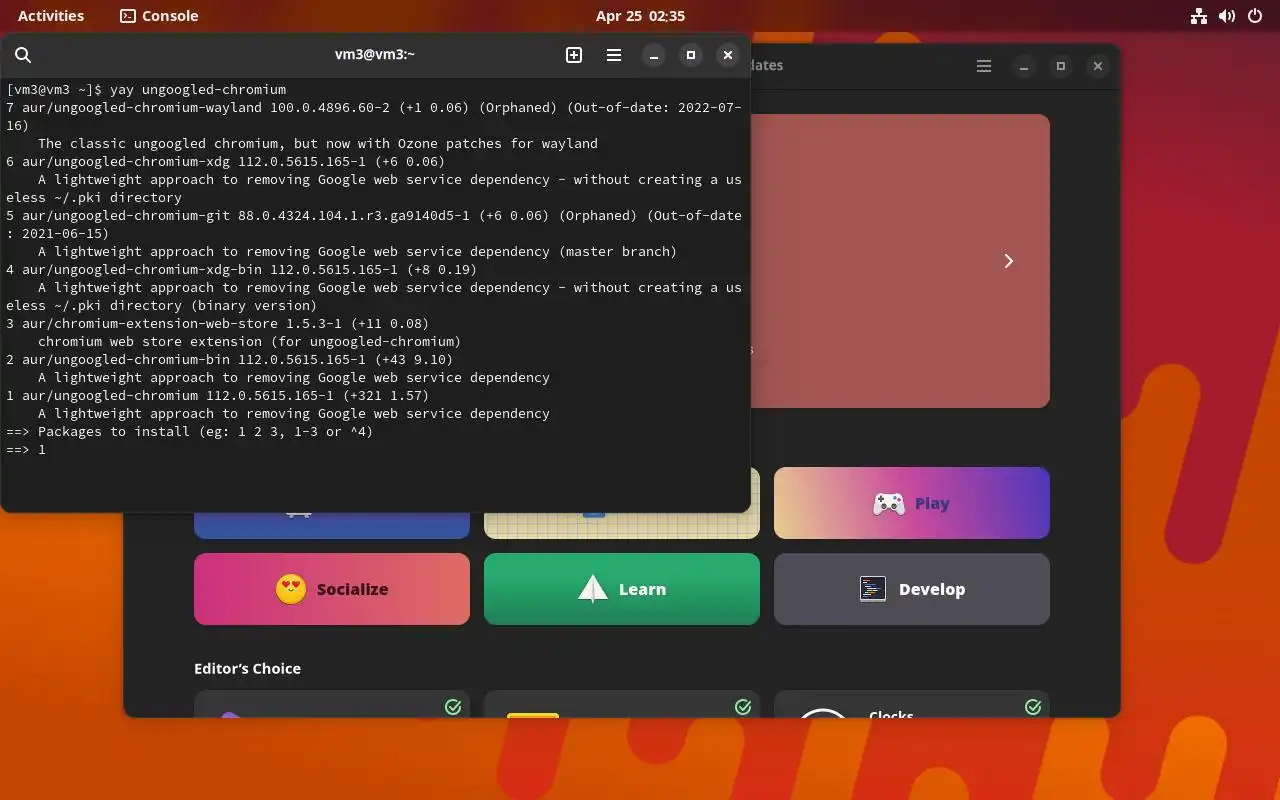Click 'Editor's Choice' heading in Software
This screenshot has height=800, width=1280.
coord(247,668)
